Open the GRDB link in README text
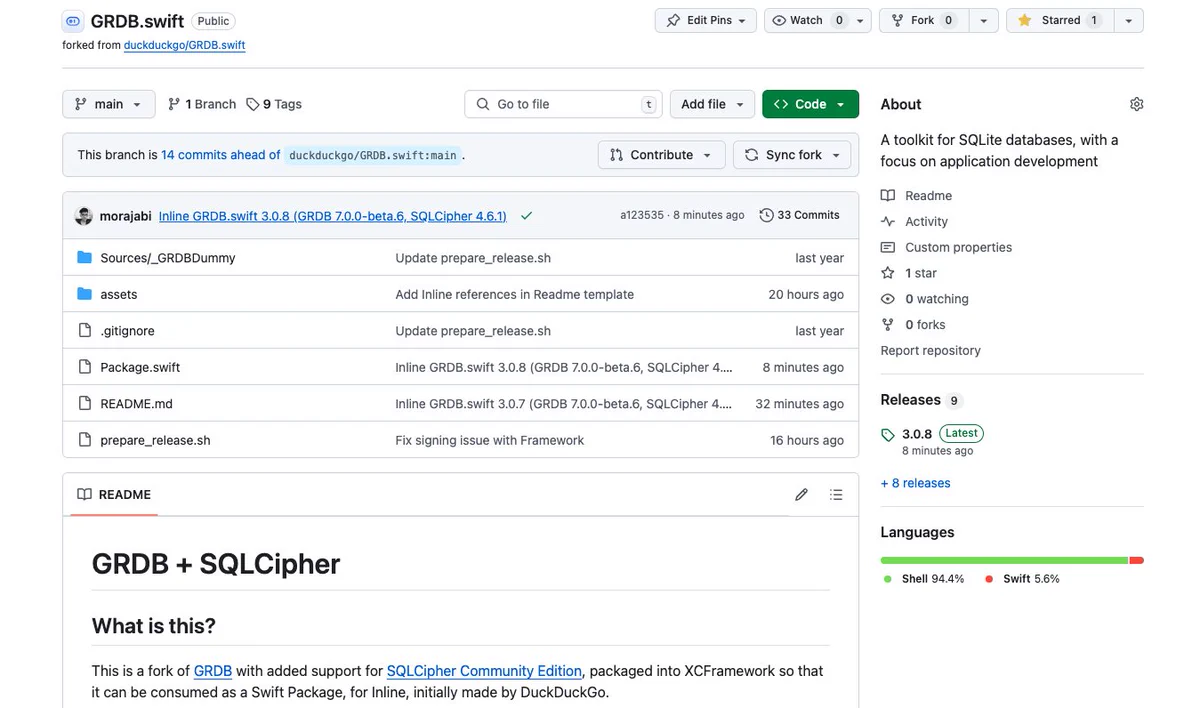 213,671
